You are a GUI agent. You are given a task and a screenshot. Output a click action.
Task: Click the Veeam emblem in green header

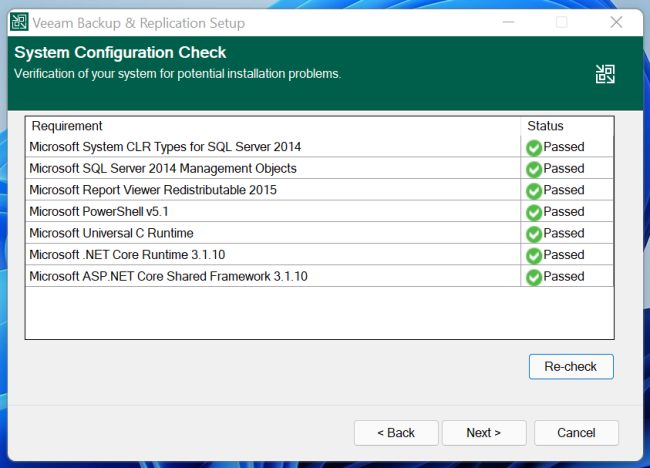604,74
